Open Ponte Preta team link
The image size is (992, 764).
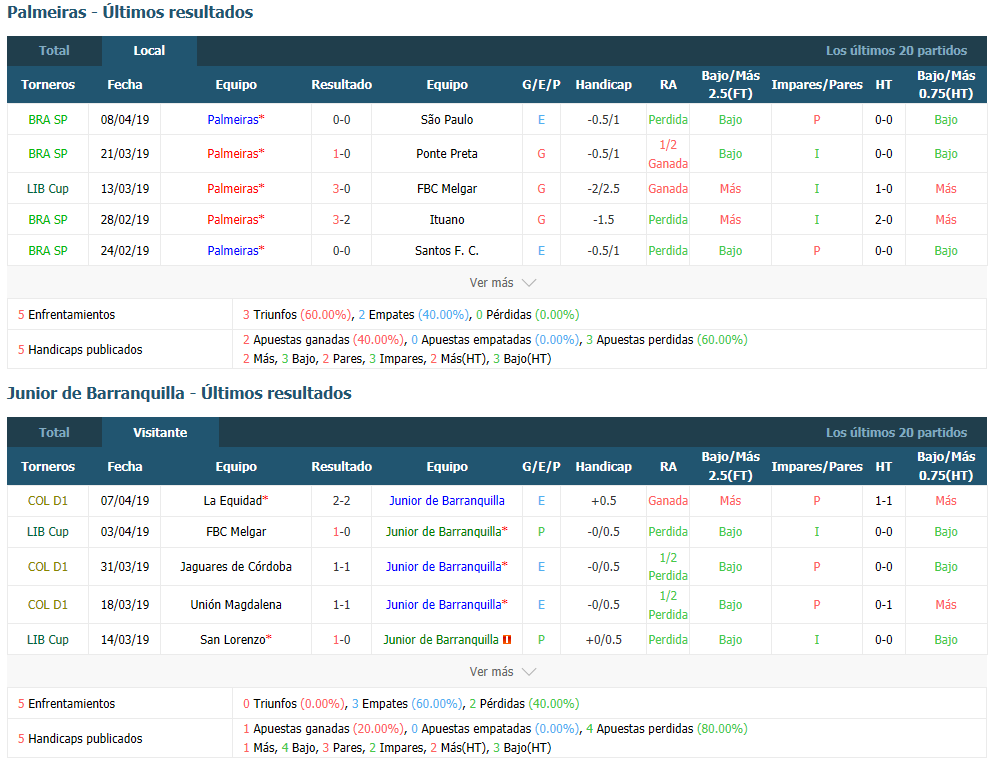[447, 154]
